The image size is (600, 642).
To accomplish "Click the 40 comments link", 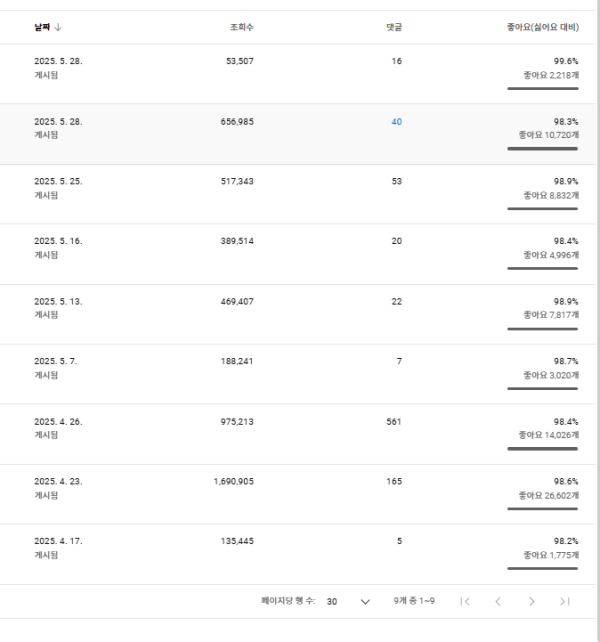I will 397,122.
